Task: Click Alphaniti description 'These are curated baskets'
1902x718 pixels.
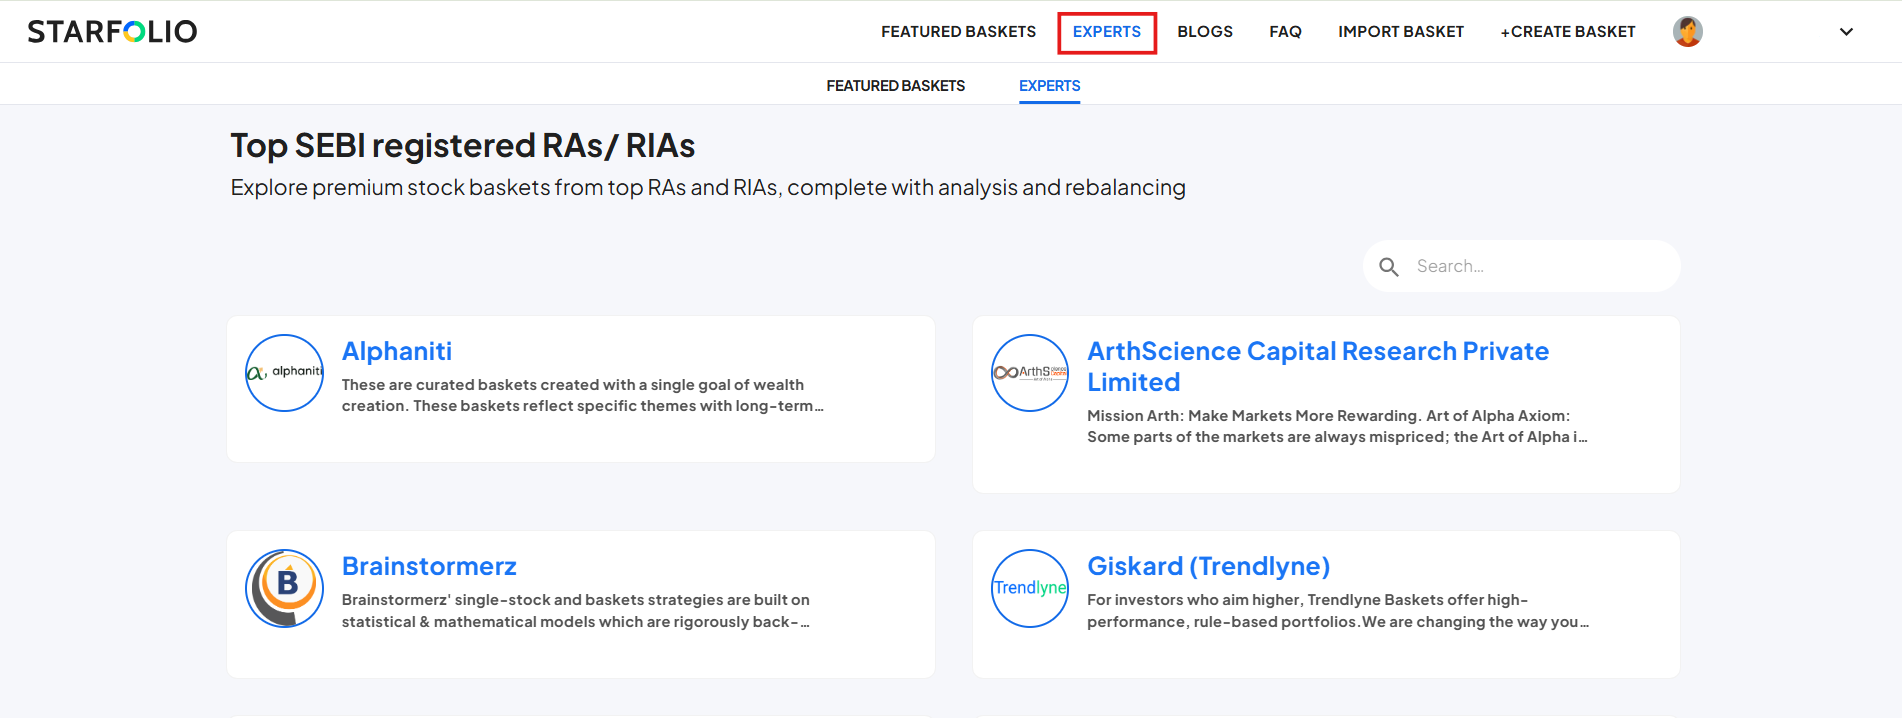Action: coord(583,395)
